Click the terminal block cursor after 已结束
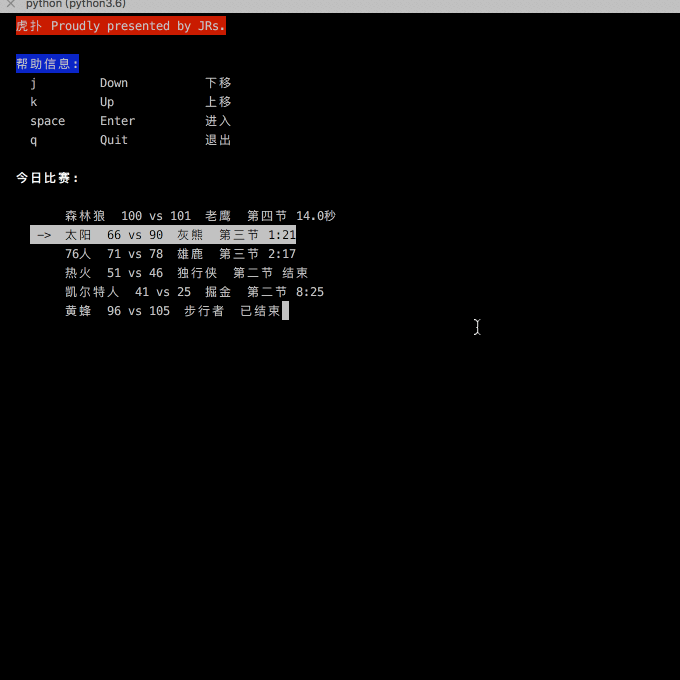 pos(285,311)
